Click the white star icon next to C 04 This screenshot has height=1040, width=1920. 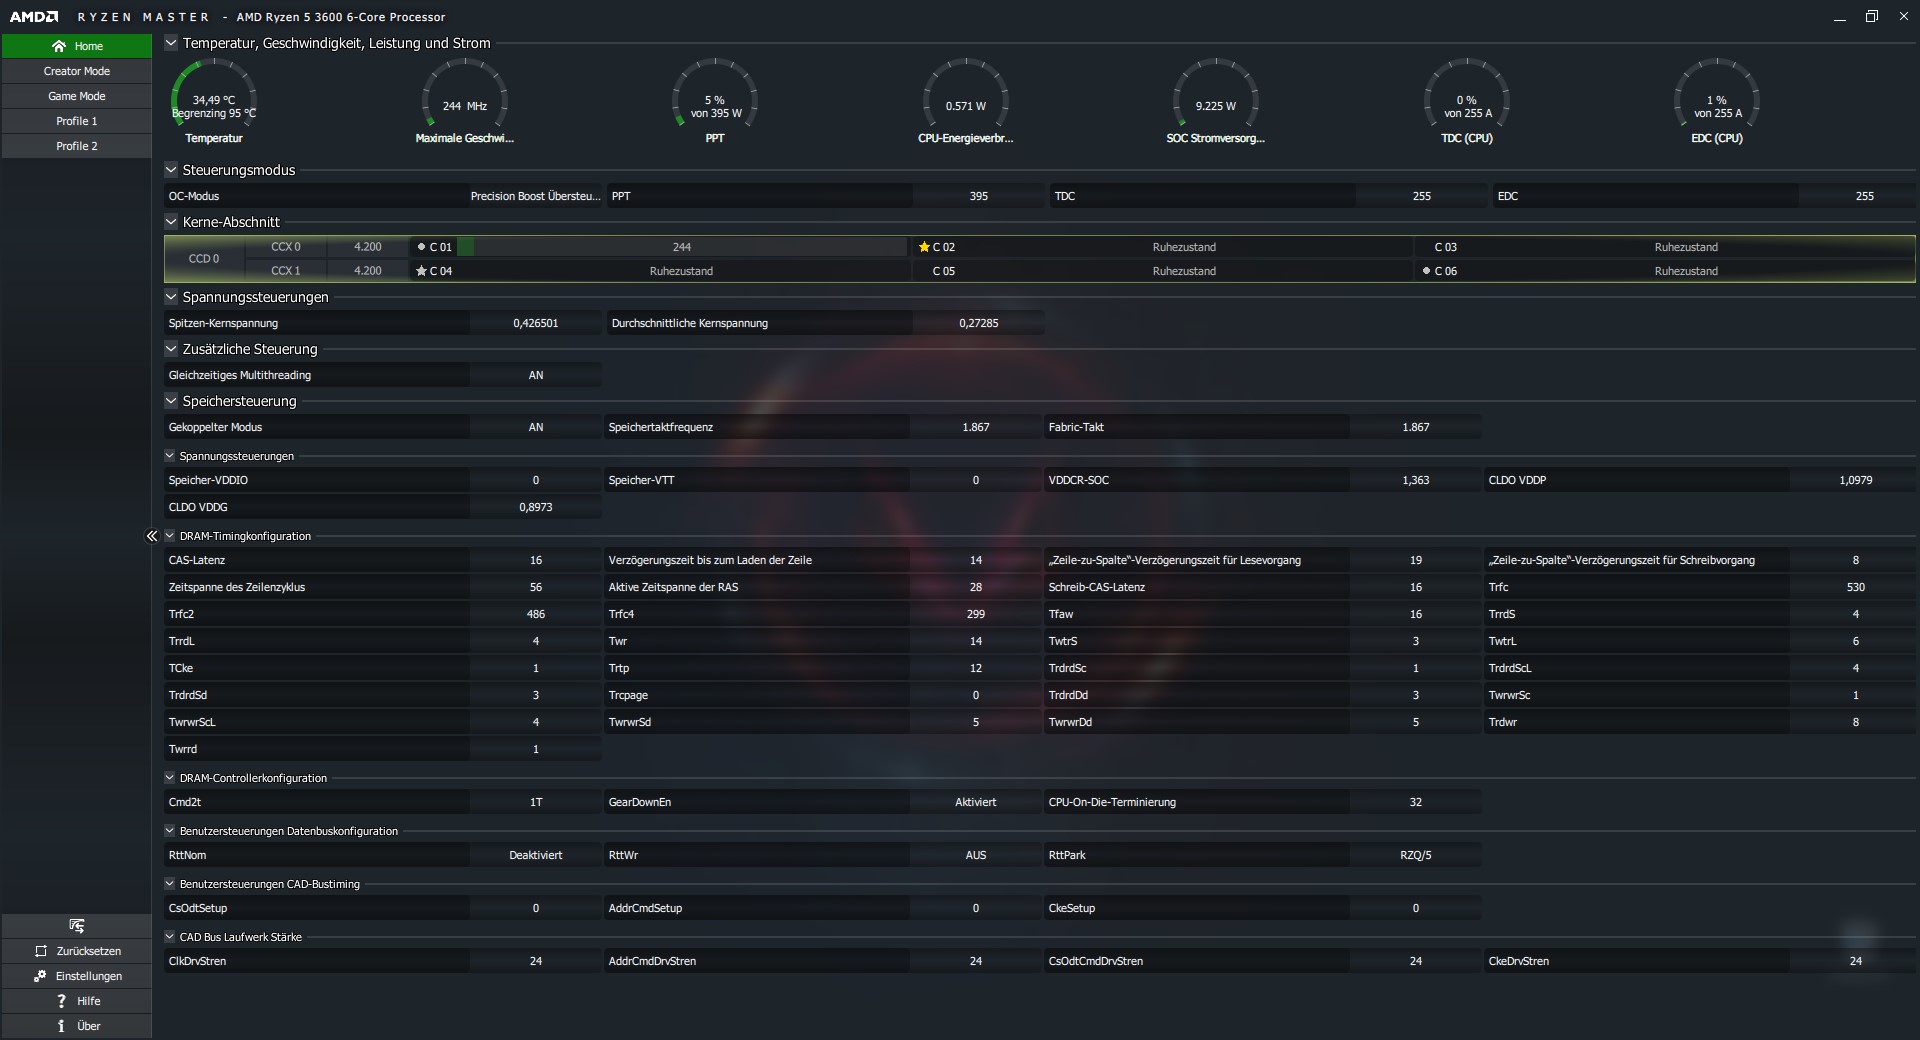point(421,271)
